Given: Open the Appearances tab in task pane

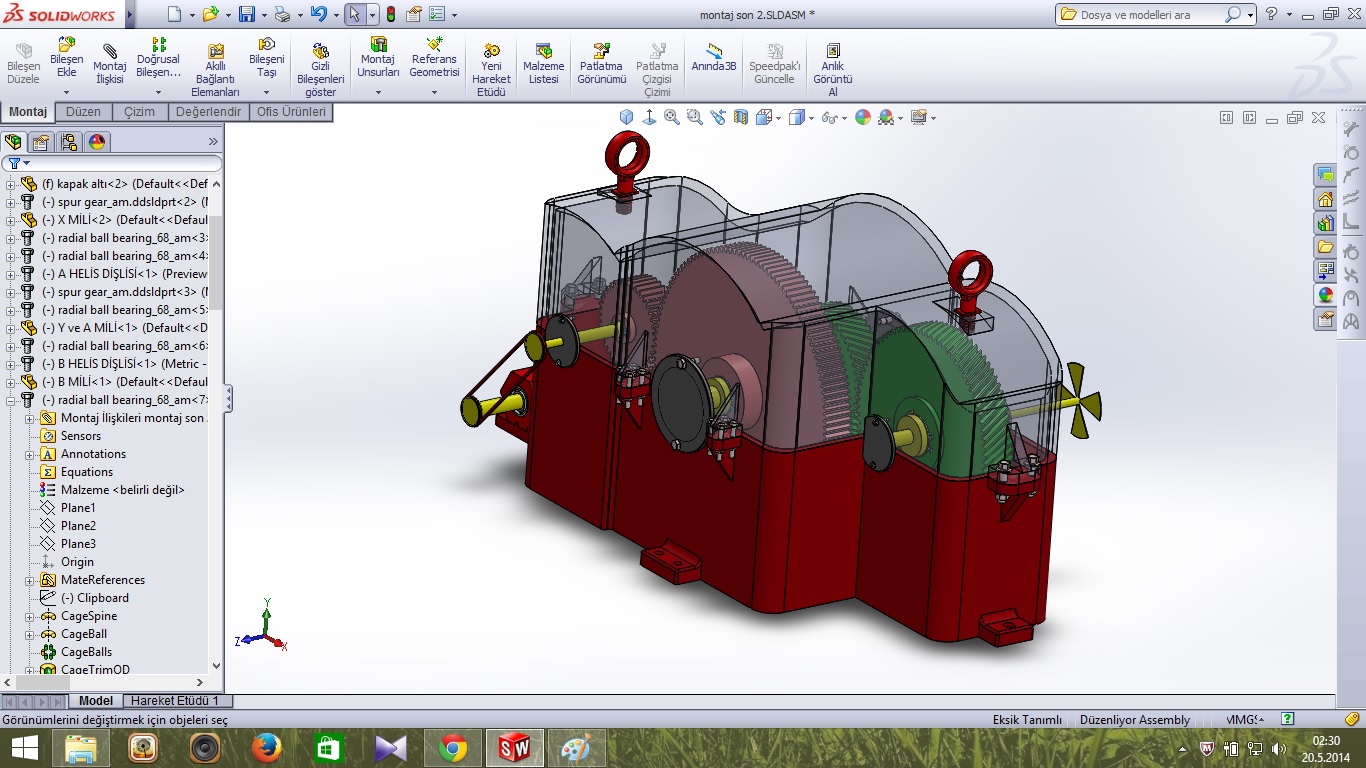Looking at the screenshot, I should [x=1325, y=295].
